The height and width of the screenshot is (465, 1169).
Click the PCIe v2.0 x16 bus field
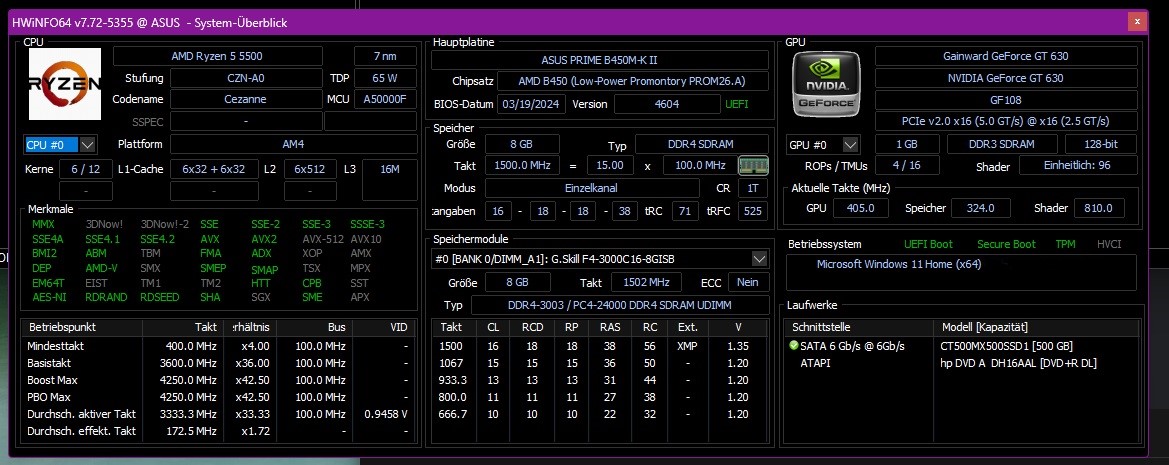[x=1006, y=121]
